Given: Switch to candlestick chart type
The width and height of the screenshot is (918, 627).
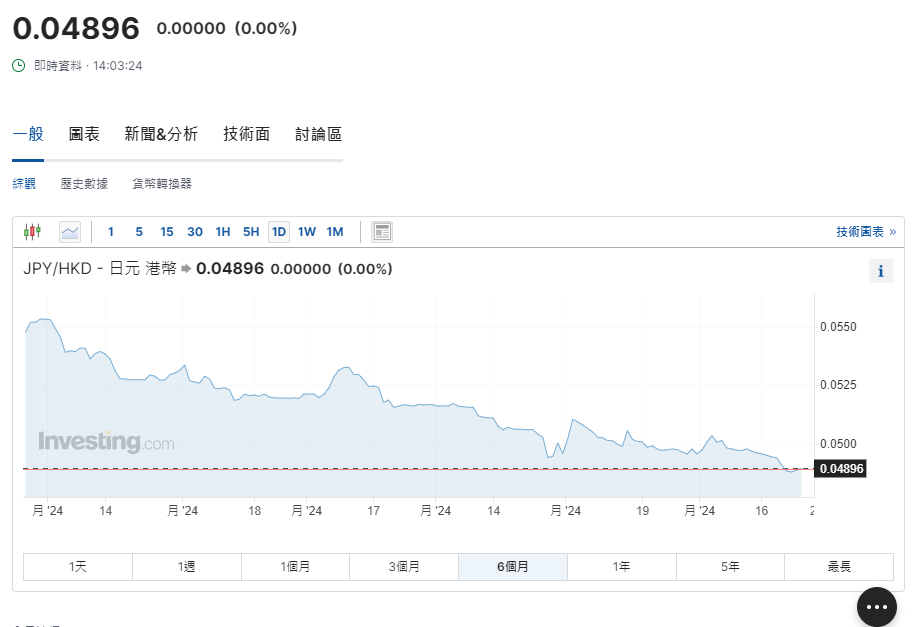Looking at the screenshot, I should [32, 232].
